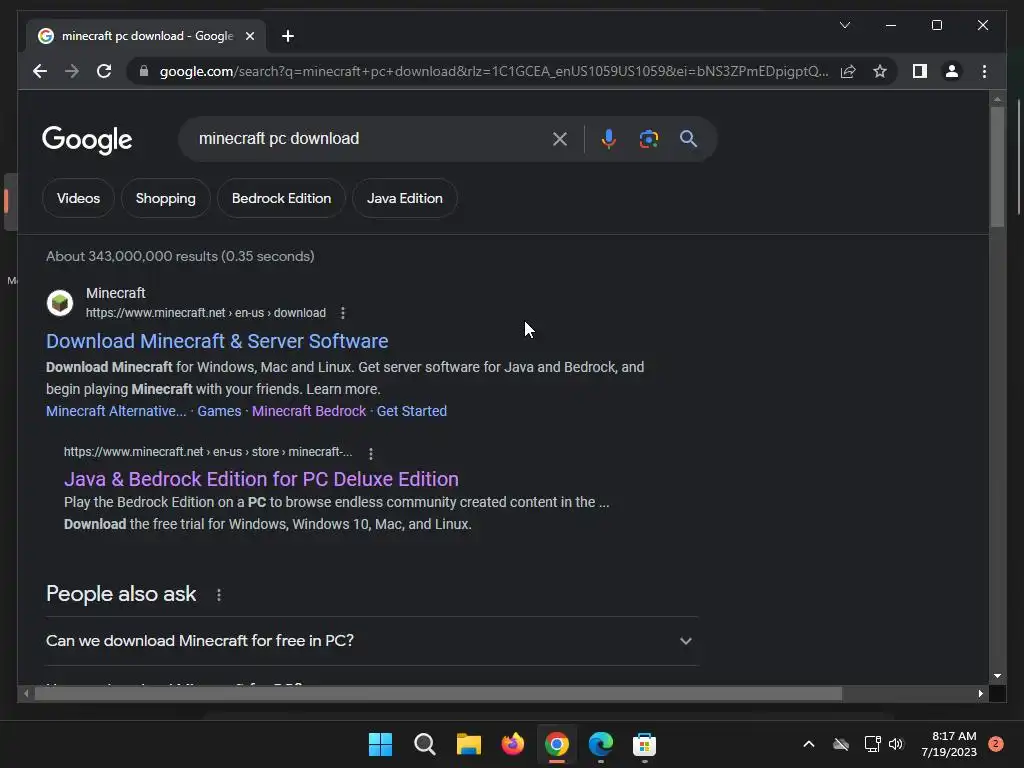1024x768 pixels.
Task: Open the Get Started sitelink
Action: click(412, 411)
